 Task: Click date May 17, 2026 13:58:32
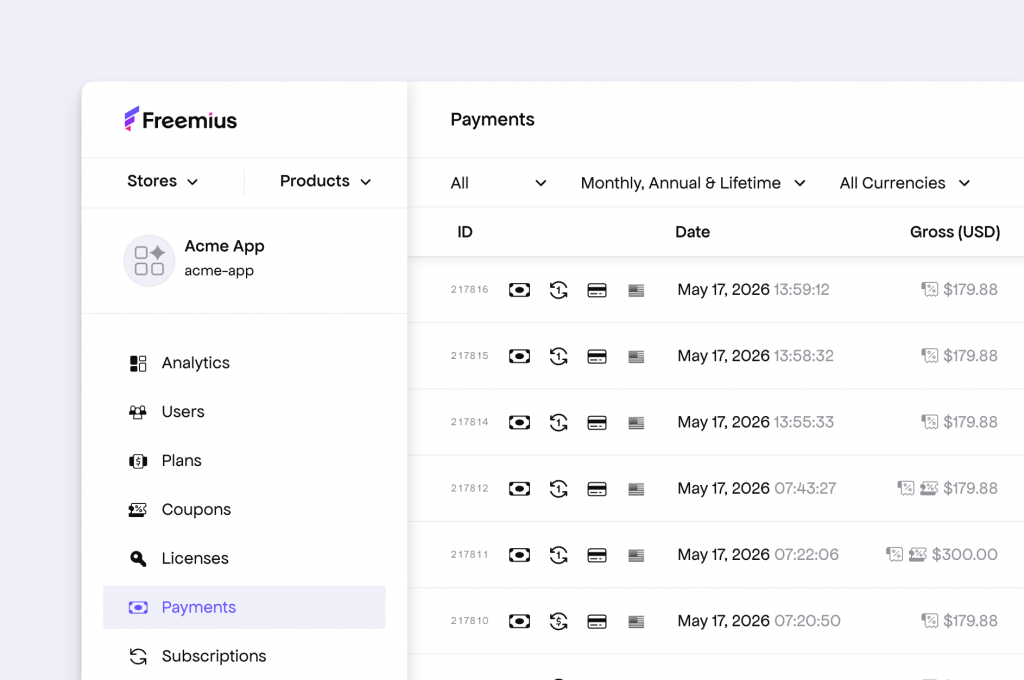(755, 356)
